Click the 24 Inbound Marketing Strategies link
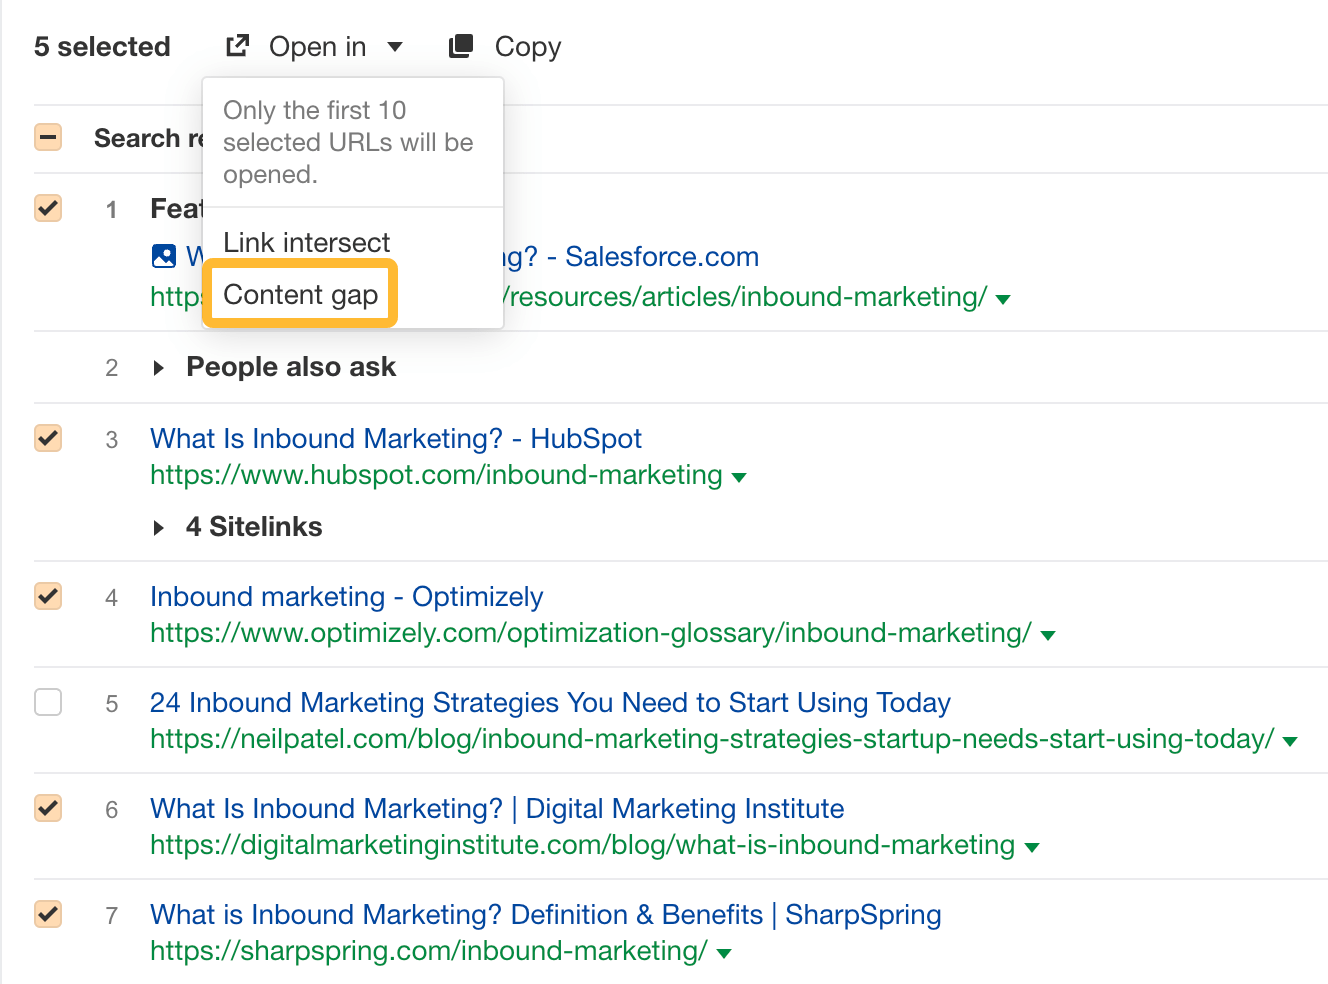1328x984 pixels. (x=549, y=702)
